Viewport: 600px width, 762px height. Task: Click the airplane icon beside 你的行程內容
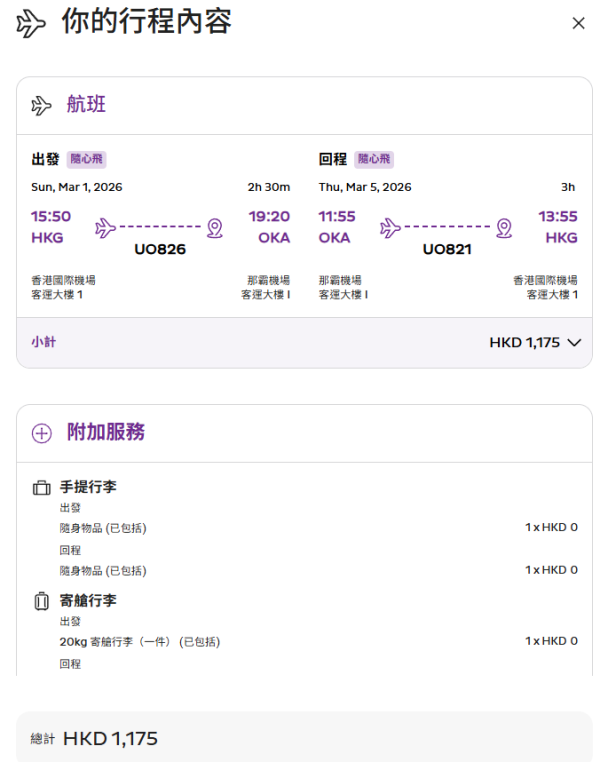(x=31, y=24)
